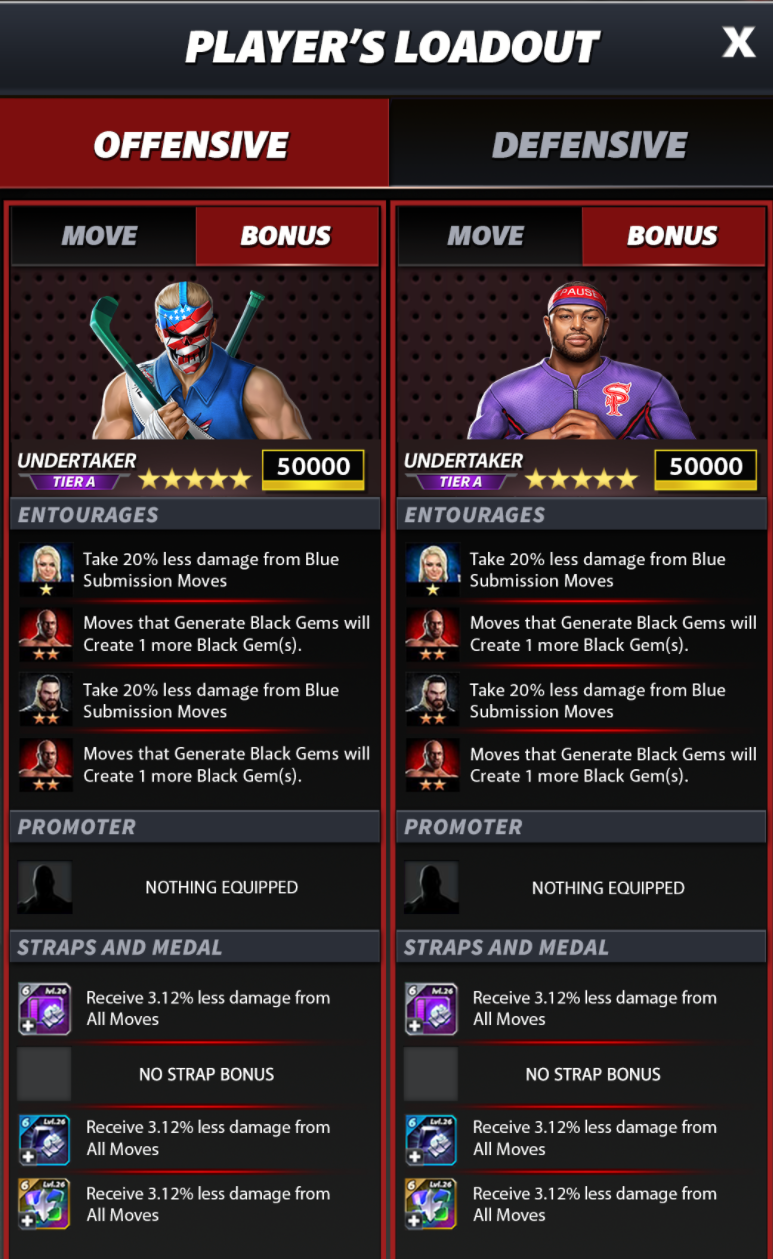Tap the empty strap slot in right panel

(431, 1074)
